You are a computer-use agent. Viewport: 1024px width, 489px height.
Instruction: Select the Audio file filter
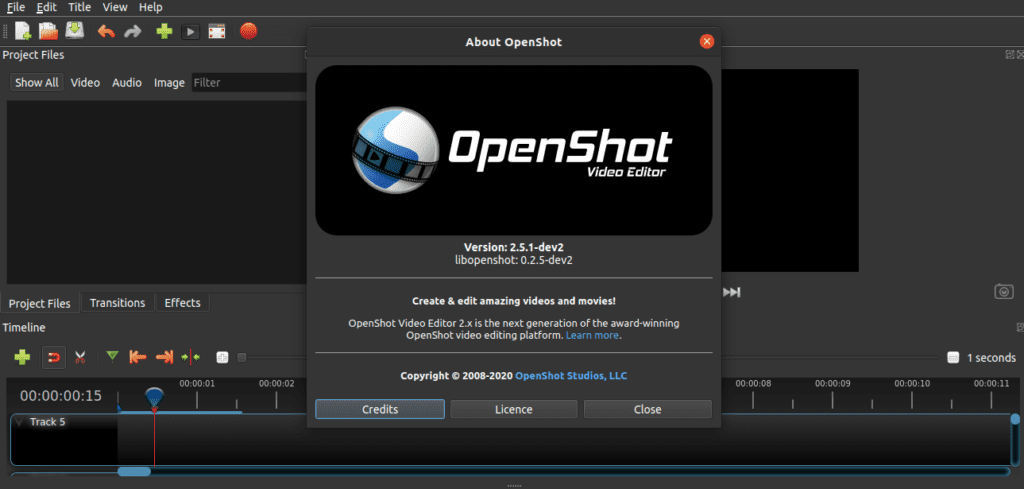click(x=127, y=83)
